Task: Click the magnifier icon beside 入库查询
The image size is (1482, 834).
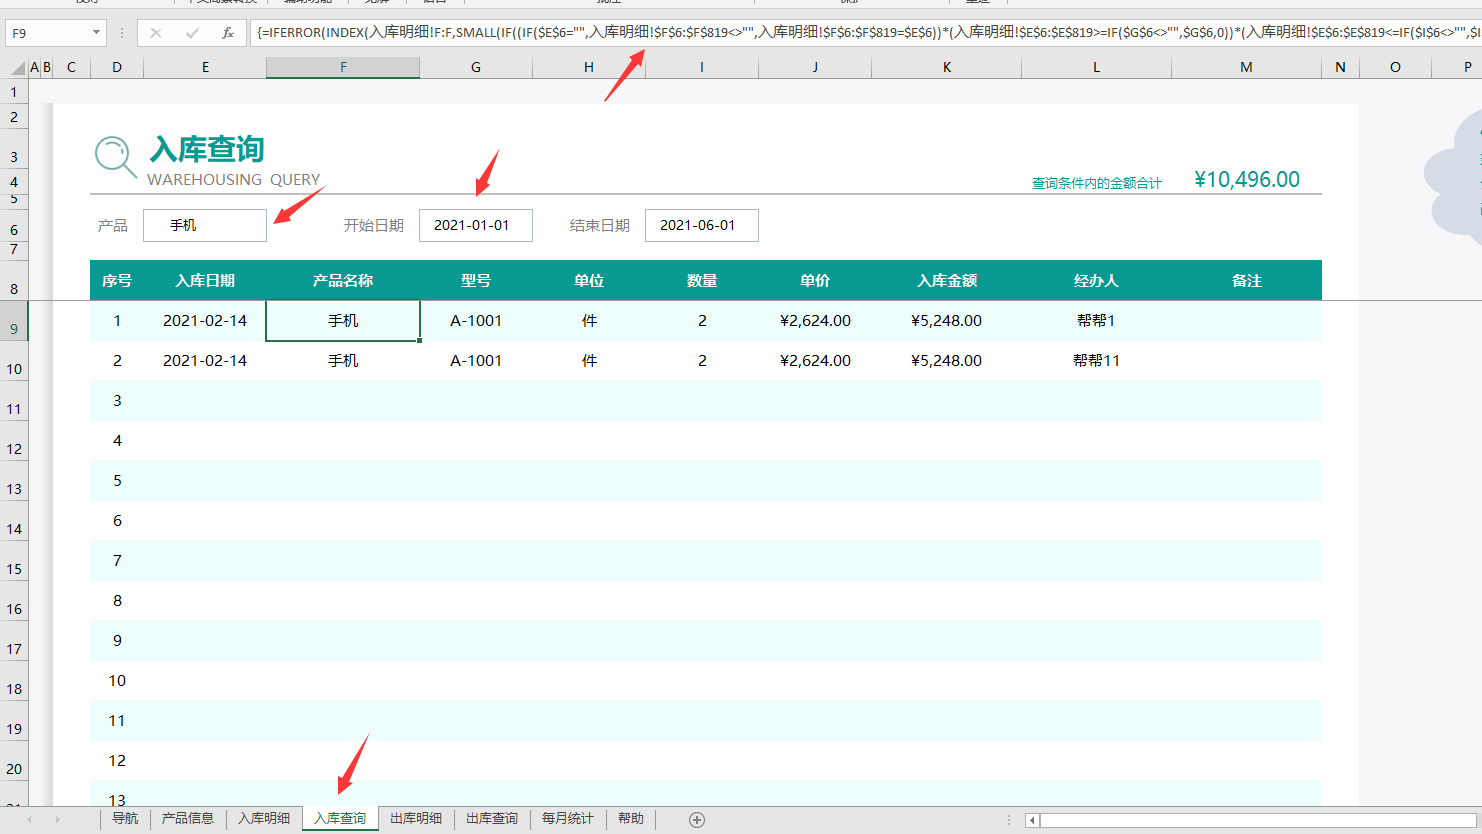Action: [115, 157]
